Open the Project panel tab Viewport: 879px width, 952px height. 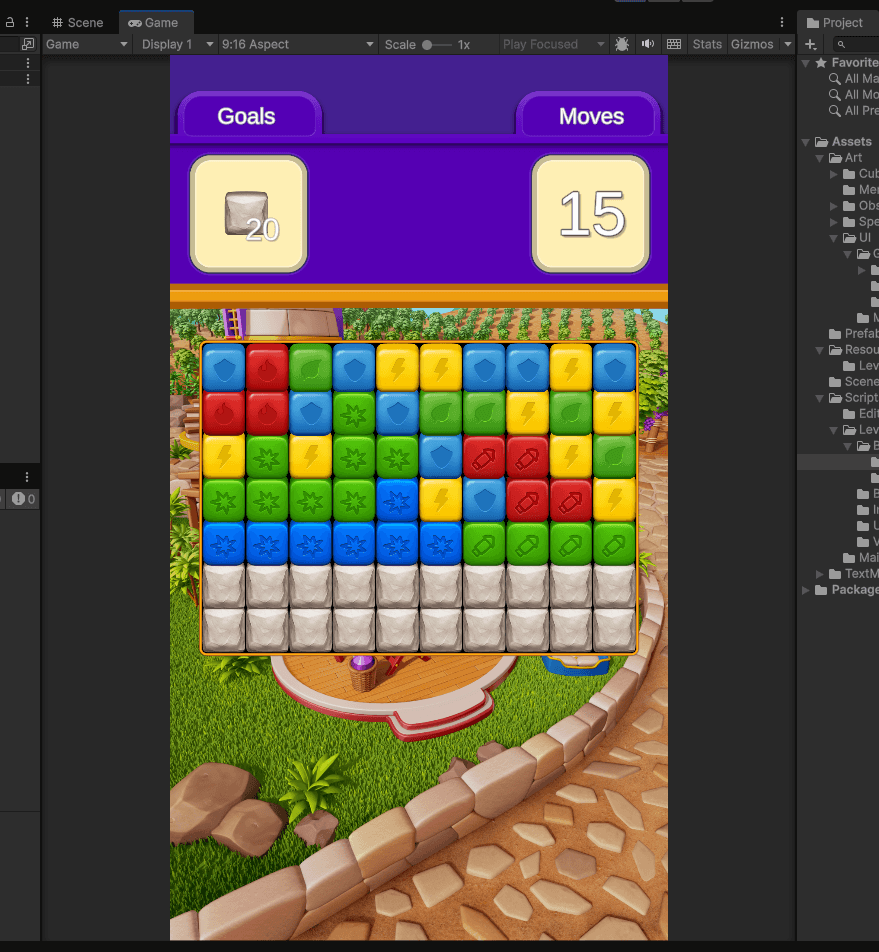point(835,22)
